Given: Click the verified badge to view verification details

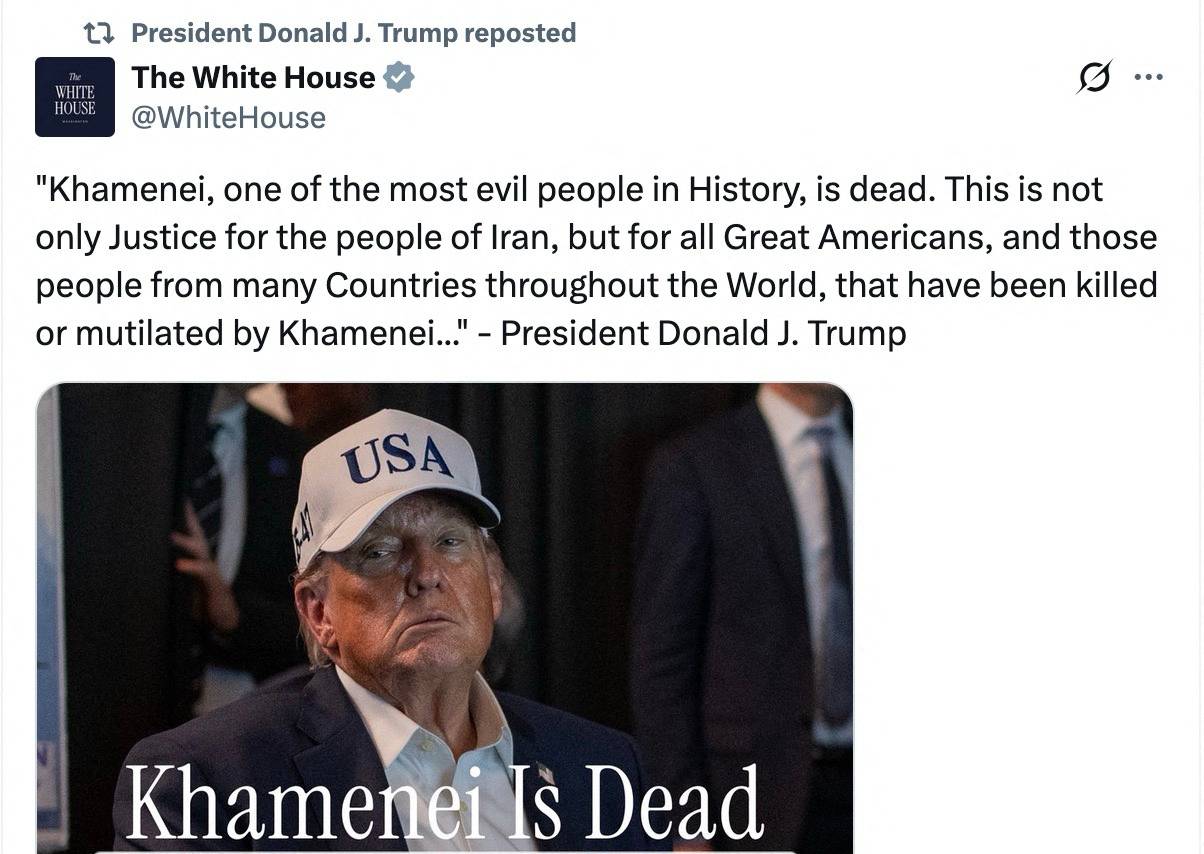Looking at the screenshot, I should coord(398,77).
